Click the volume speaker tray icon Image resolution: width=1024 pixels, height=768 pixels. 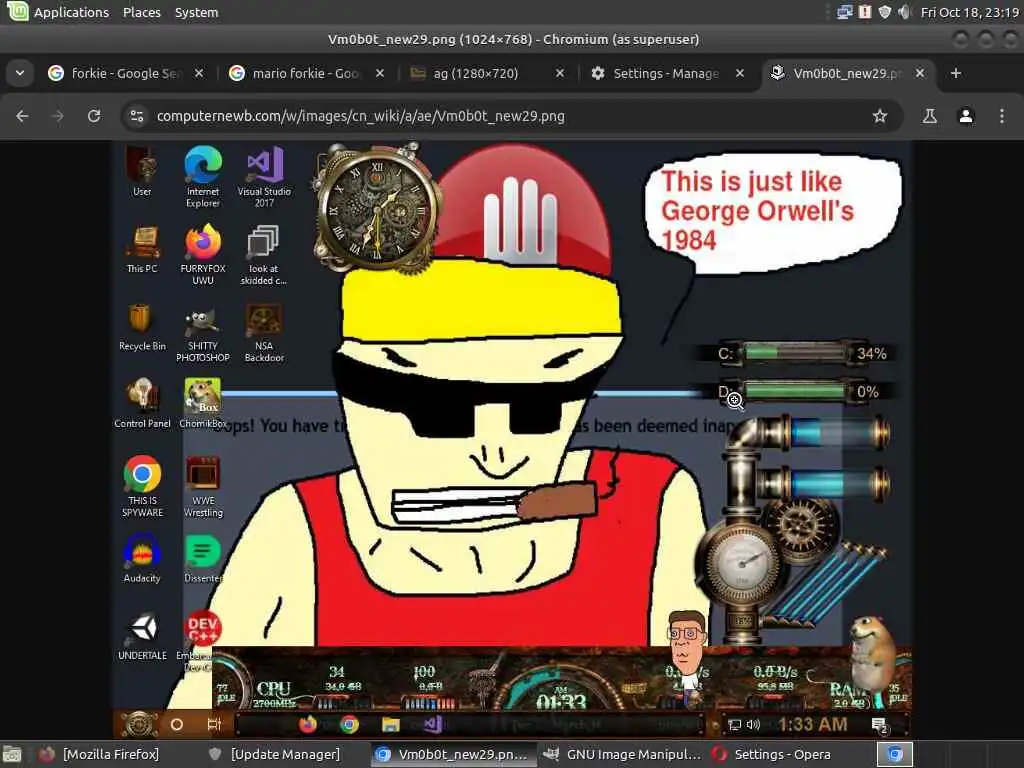[x=904, y=12]
